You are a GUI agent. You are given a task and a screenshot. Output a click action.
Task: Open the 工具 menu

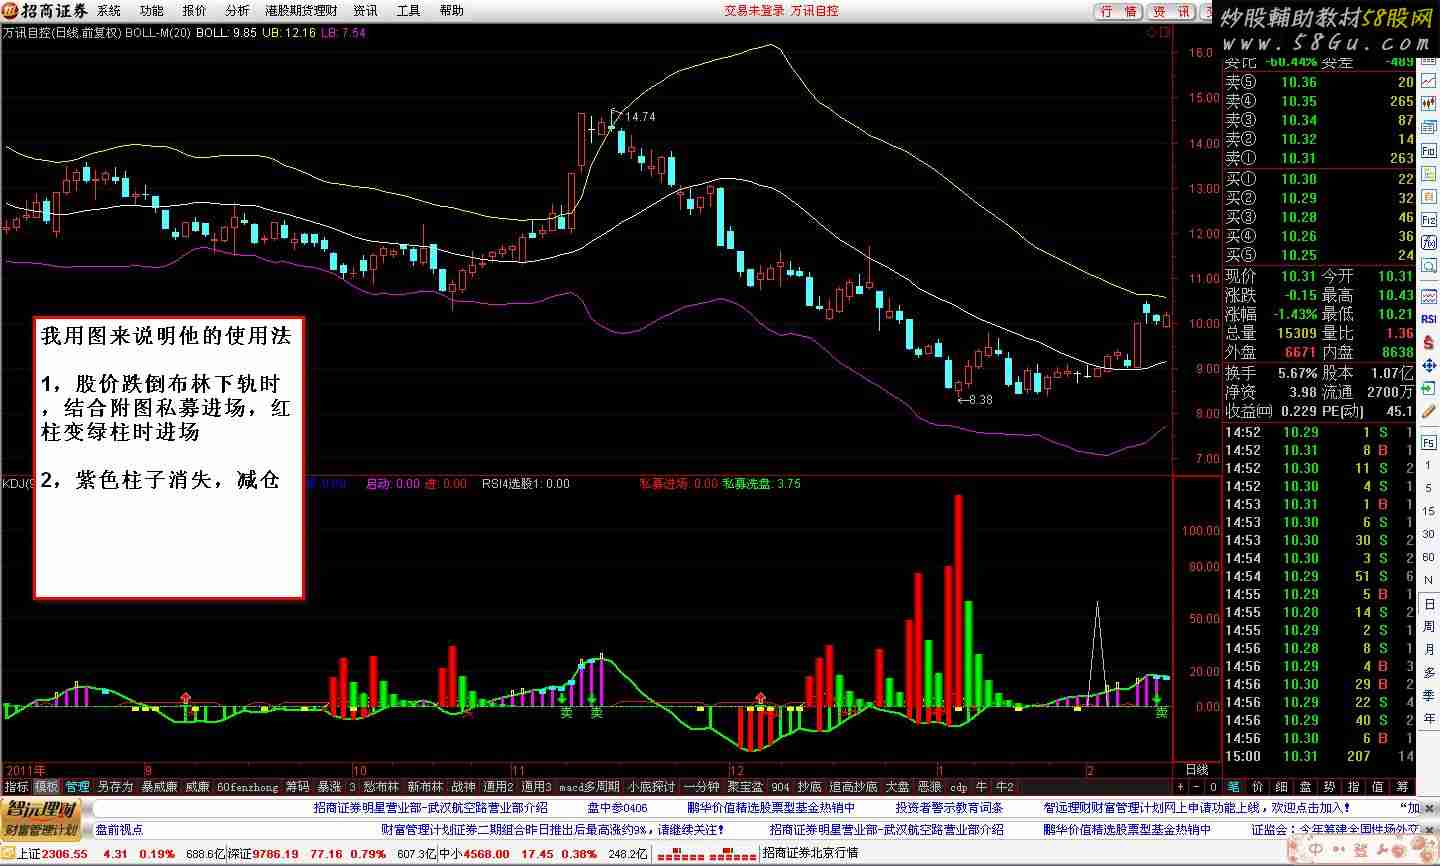(x=408, y=11)
